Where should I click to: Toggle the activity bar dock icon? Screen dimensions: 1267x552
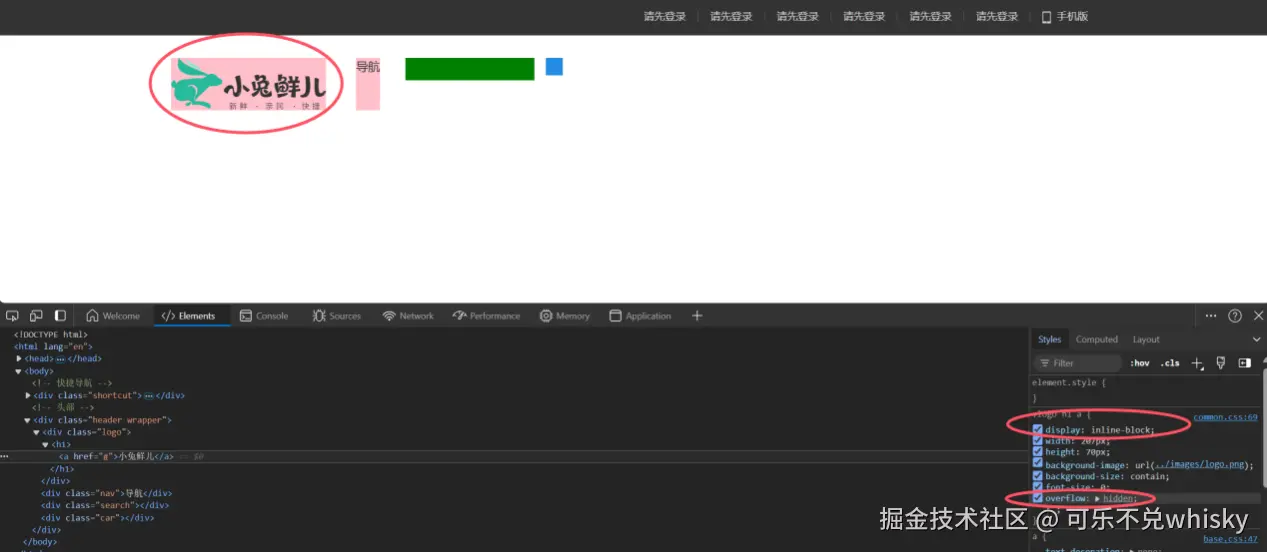point(60,316)
